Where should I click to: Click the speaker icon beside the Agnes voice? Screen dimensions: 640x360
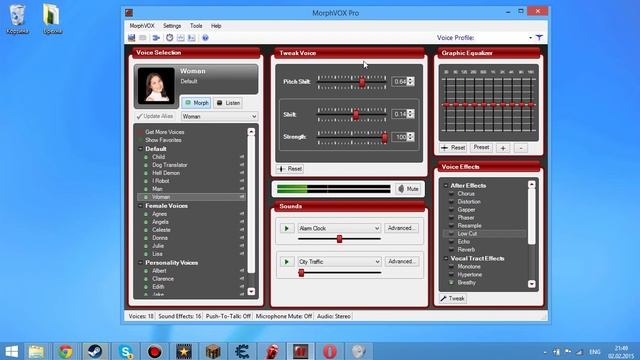coord(242,214)
